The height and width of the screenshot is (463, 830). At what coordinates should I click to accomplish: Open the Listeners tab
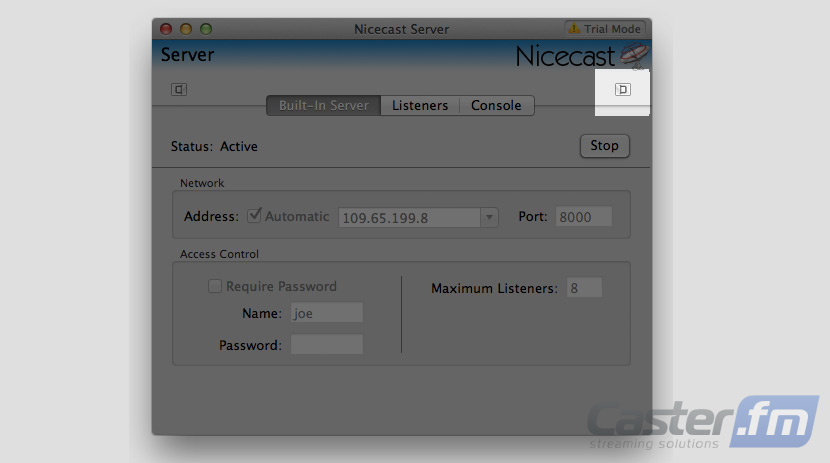click(420, 105)
